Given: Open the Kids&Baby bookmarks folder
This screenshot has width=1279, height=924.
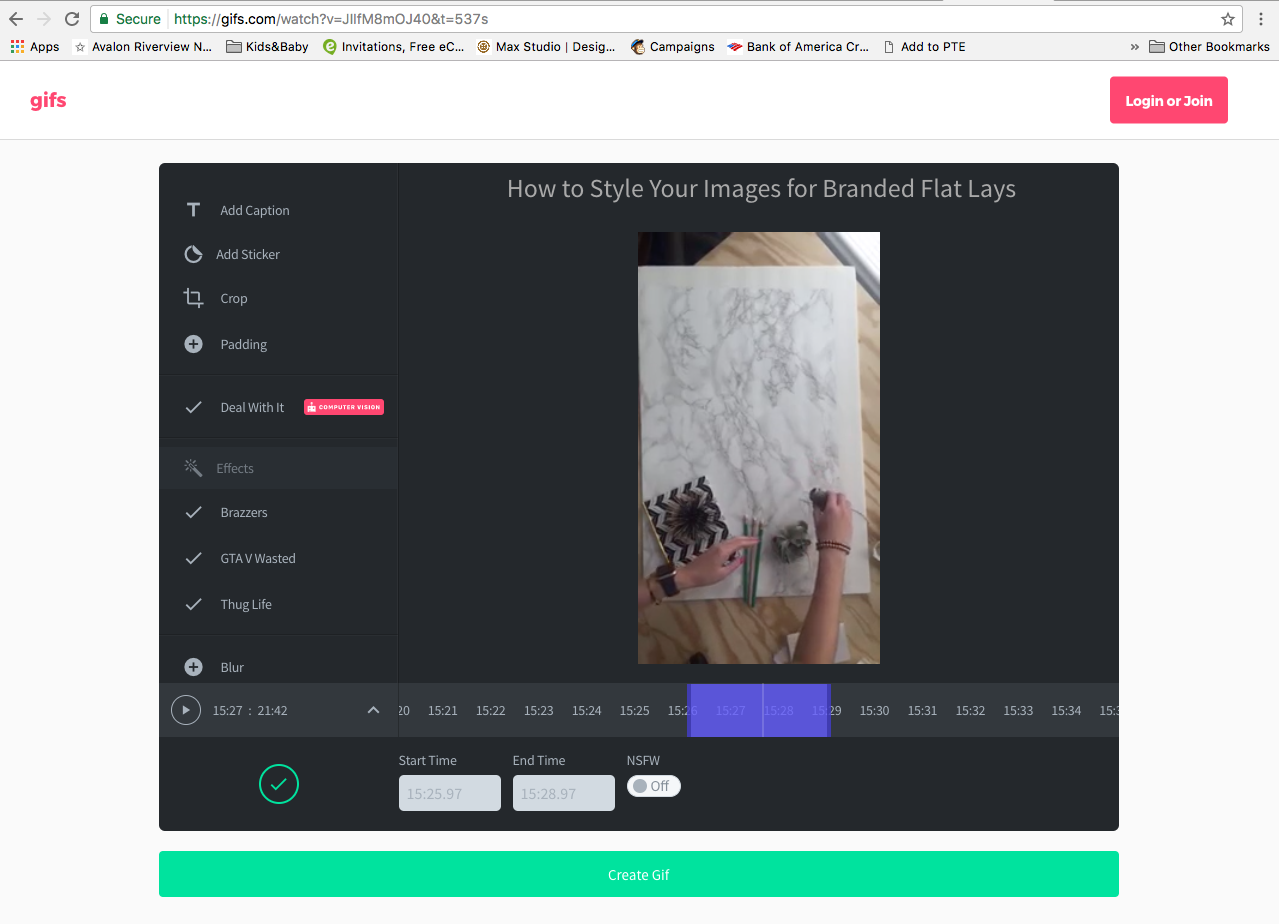Looking at the screenshot, I should pyautogui.click(x=267, y=46).
